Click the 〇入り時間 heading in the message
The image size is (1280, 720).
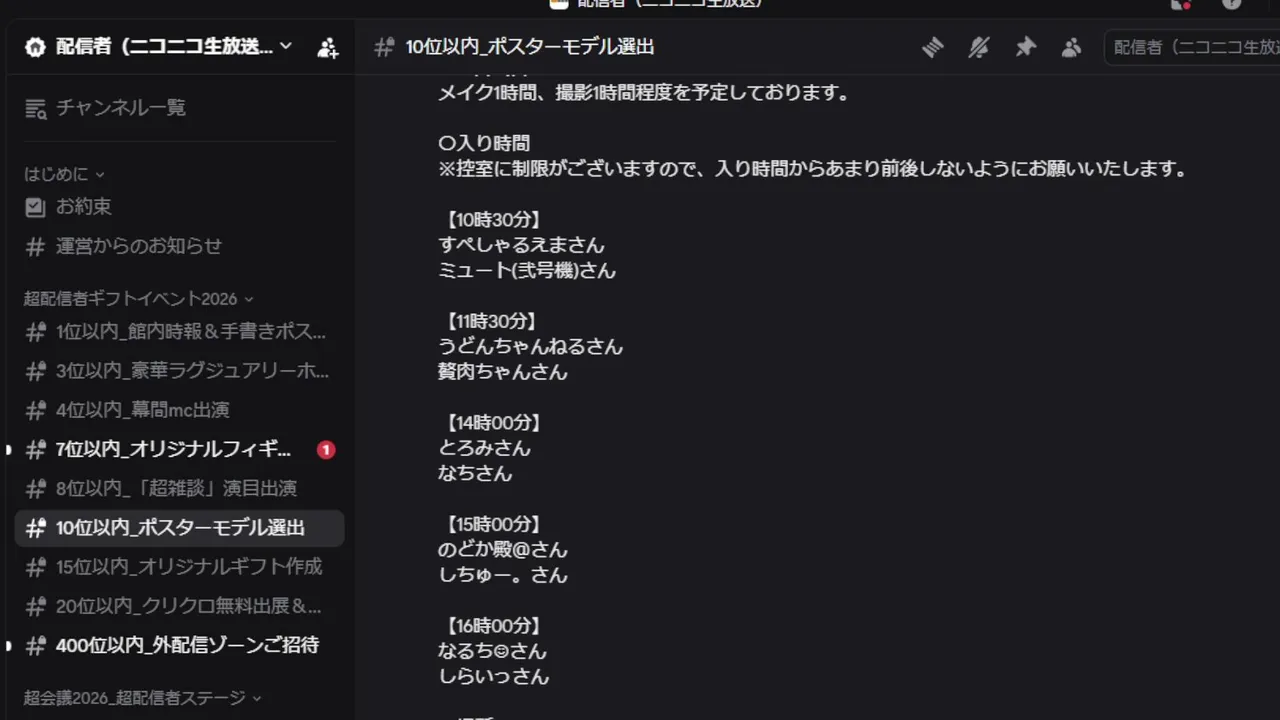coord(484,143)
